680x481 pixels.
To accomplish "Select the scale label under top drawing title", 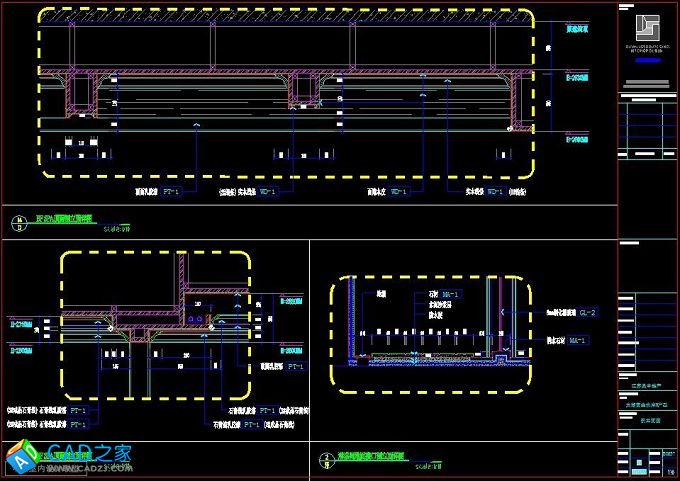I will click(x=115, y=228).
